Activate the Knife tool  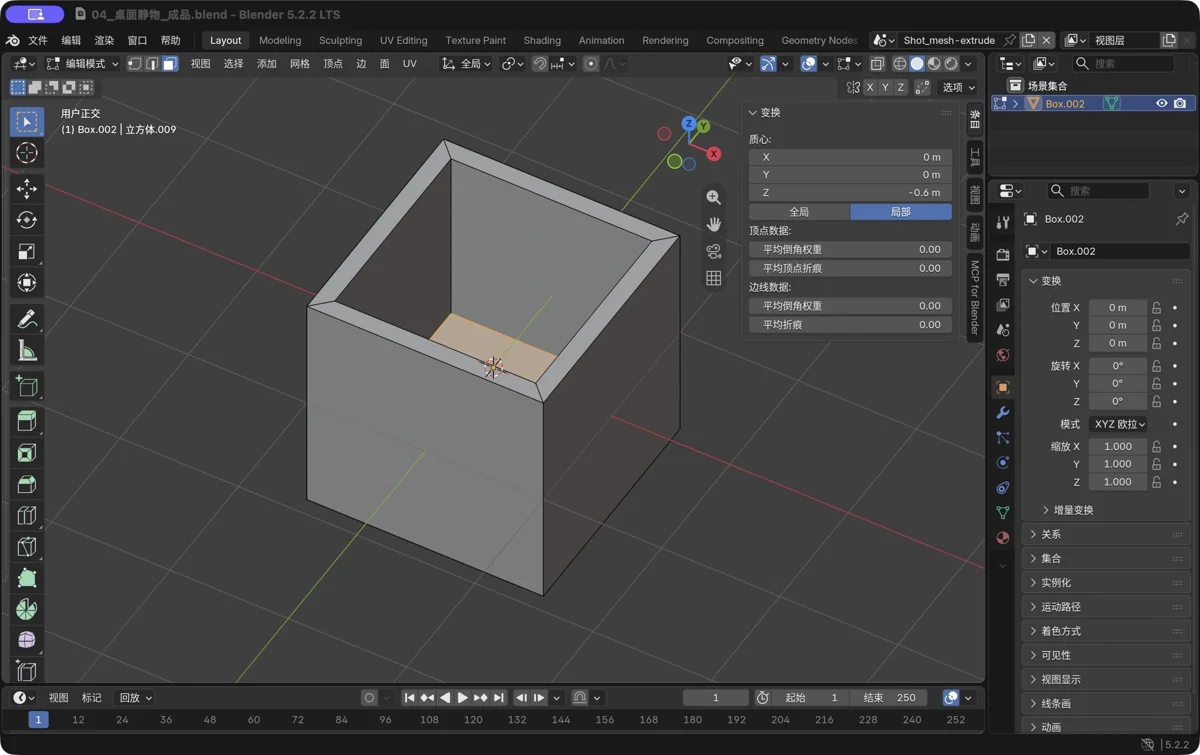click(27, 547)
